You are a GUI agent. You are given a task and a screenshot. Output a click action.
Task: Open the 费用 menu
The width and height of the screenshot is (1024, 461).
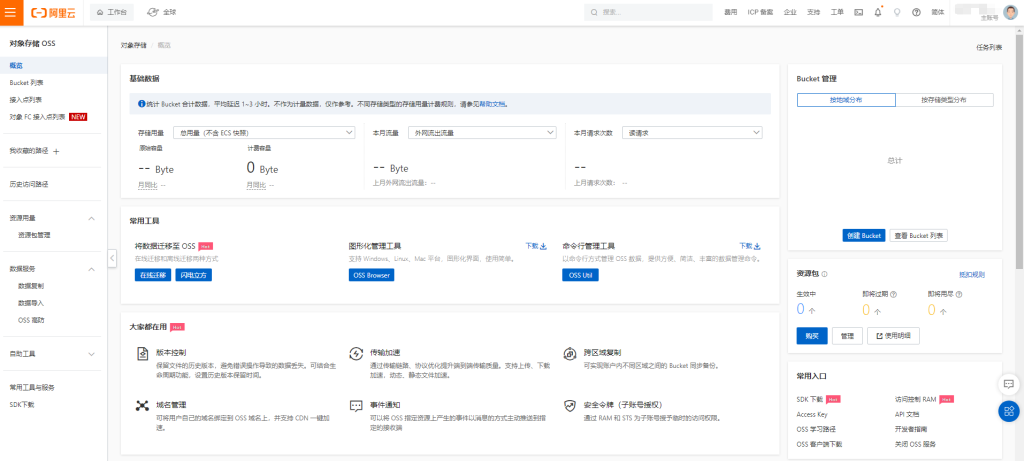coord(731,12)
